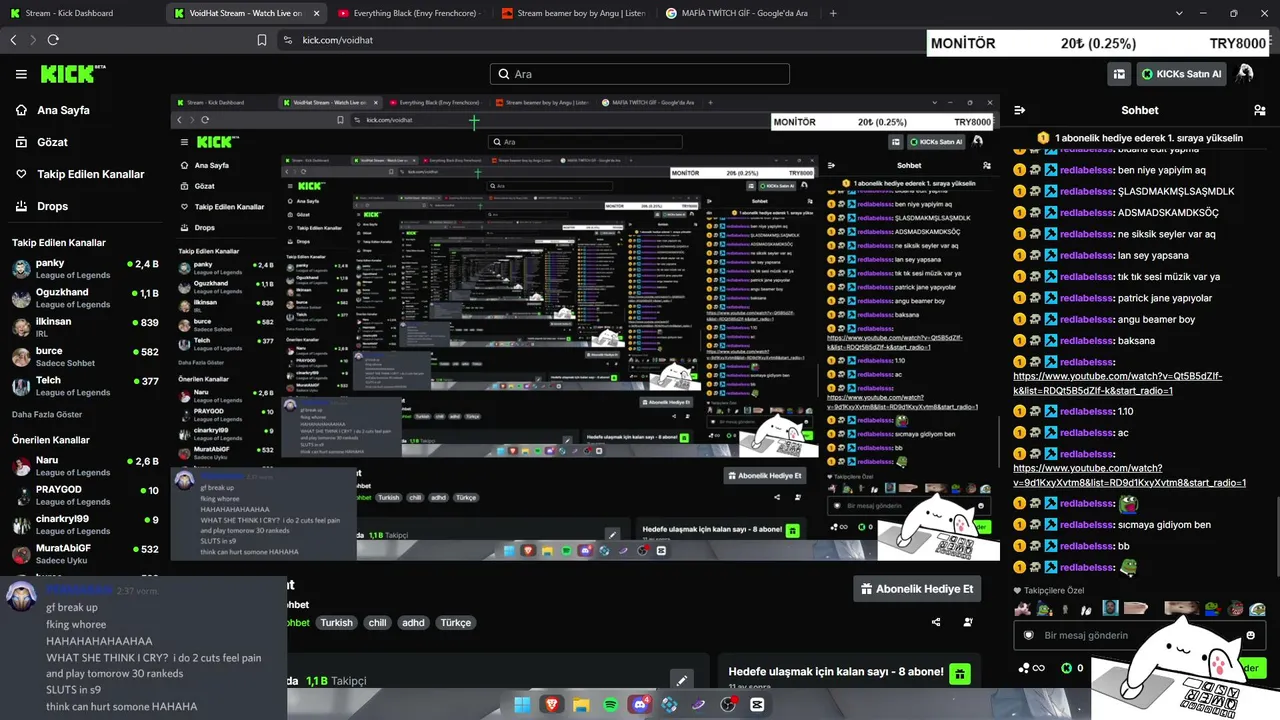1280x720 pixels.
Task: Open Gözat in the outer Kick sidebar
Action: [x=52, y=142]
